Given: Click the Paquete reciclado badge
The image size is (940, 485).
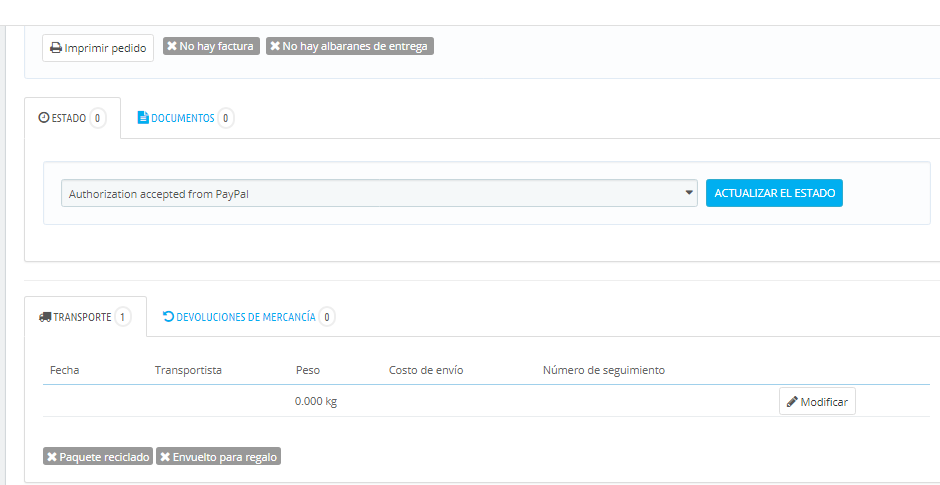Looking at the screenshot, I should click(98, 457).
